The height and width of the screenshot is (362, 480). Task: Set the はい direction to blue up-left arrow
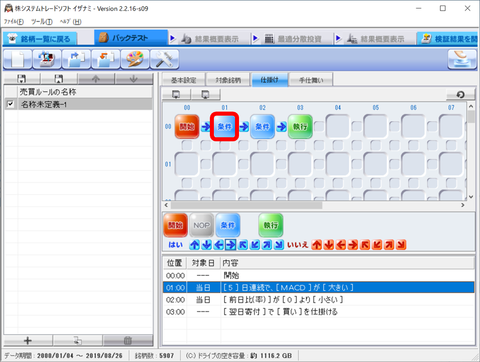(x=243, y=245)
